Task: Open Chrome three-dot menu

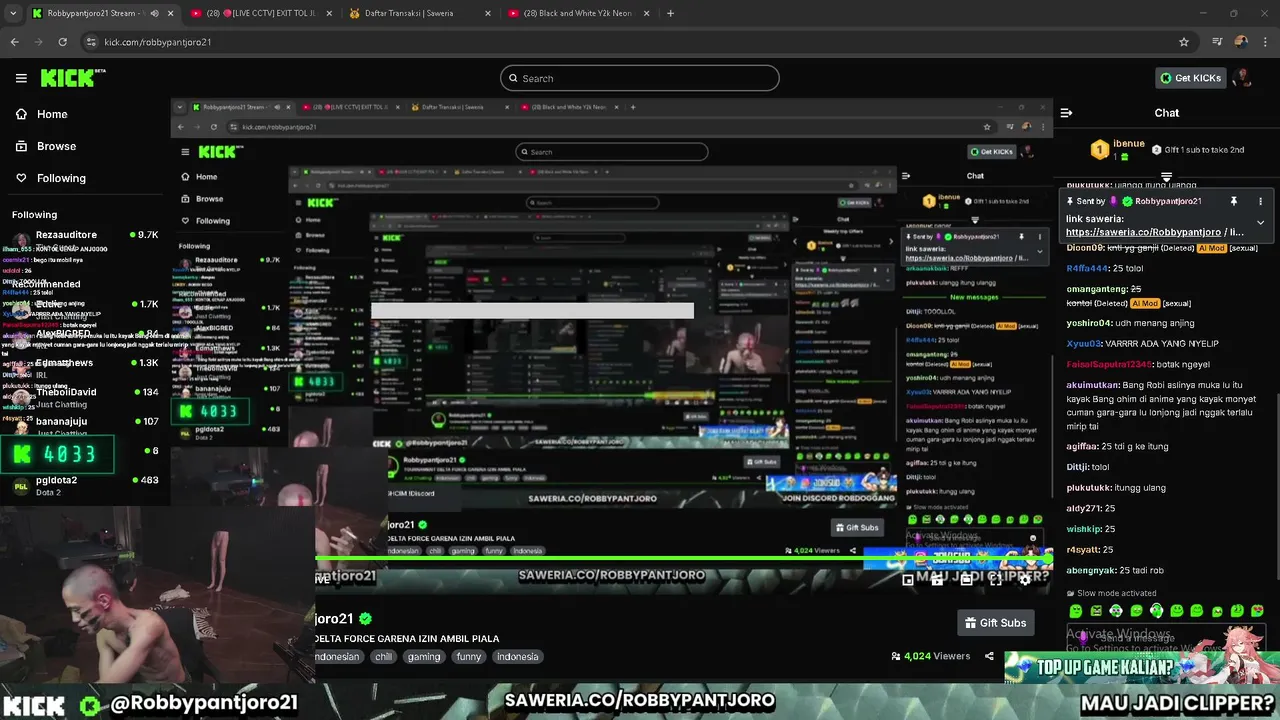Action: tap(1265, 42)
